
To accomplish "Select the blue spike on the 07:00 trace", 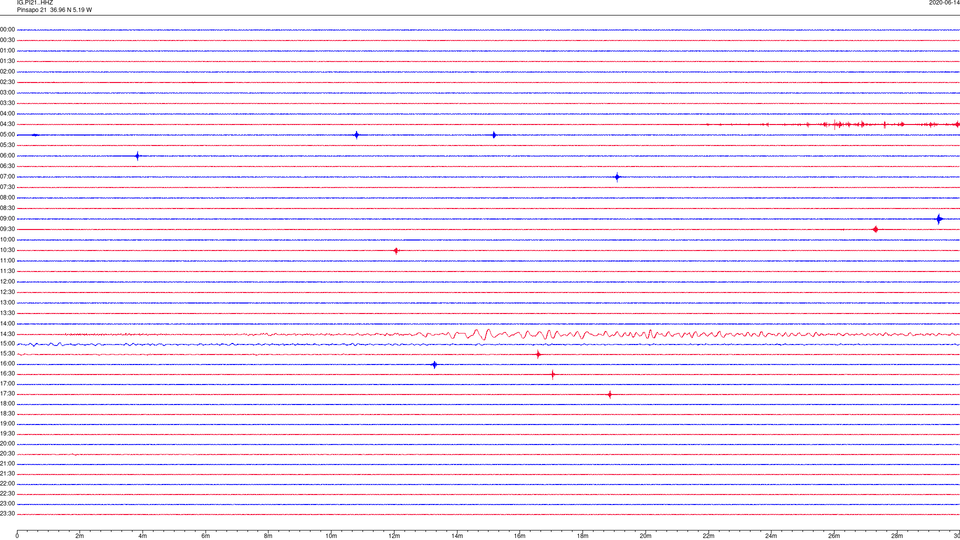I will [617, 177].
